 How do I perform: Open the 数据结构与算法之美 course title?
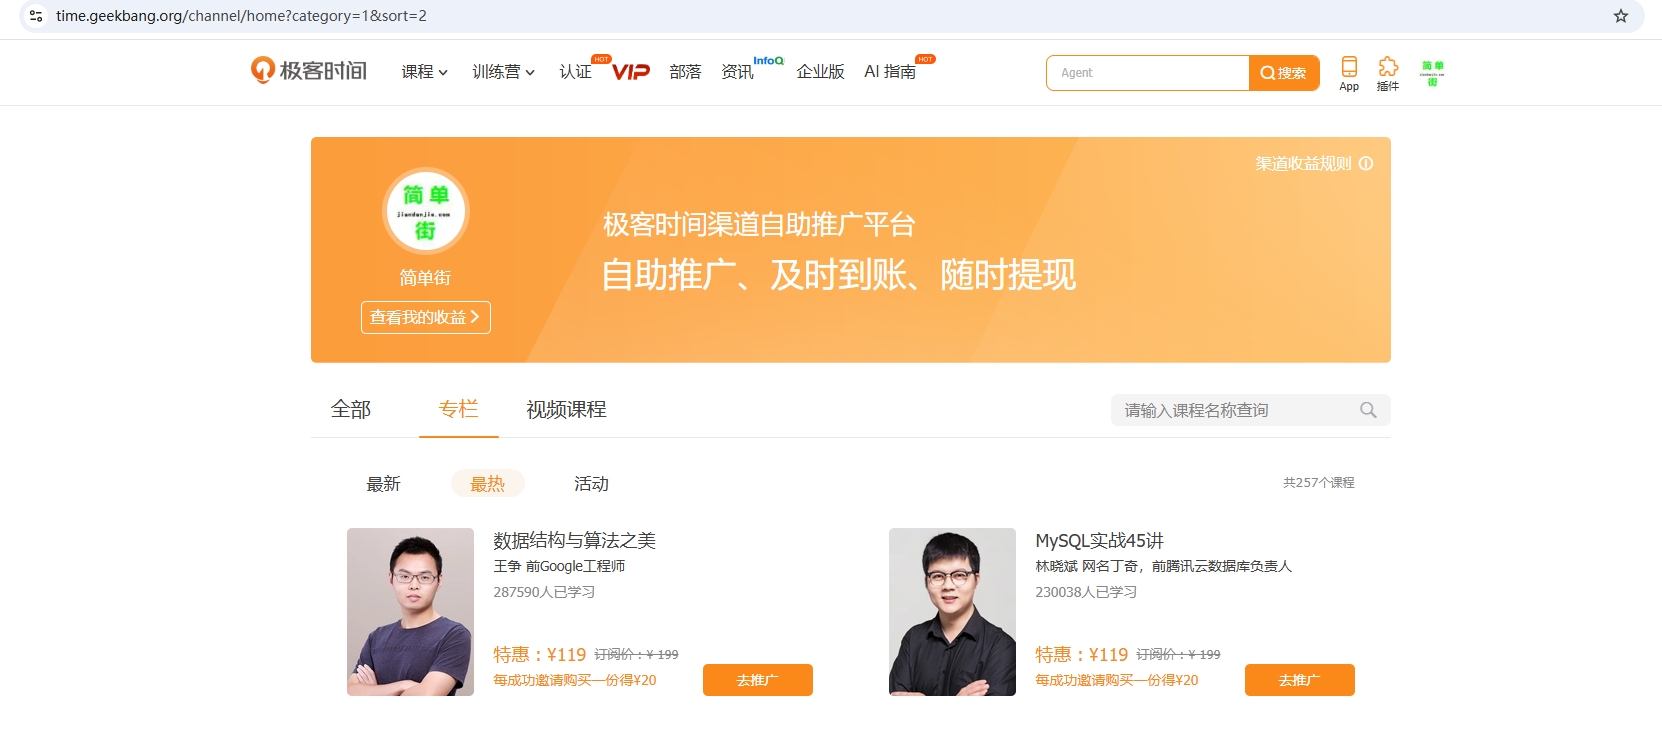[574, 541]
